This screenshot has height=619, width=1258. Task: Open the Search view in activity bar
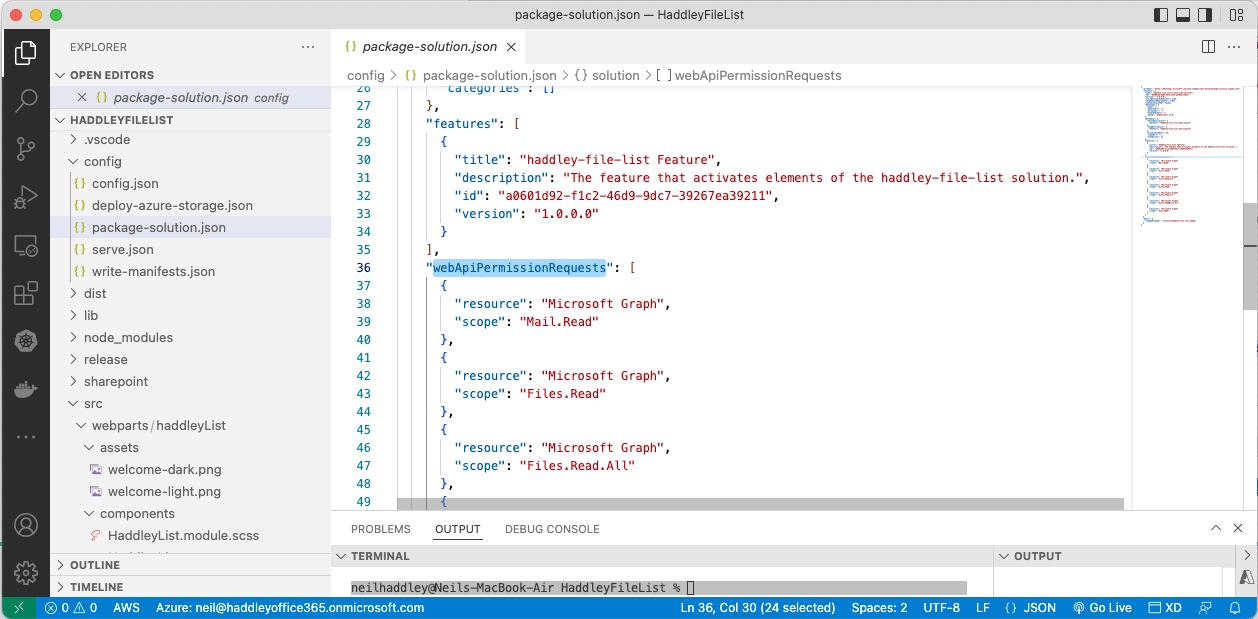26,99
